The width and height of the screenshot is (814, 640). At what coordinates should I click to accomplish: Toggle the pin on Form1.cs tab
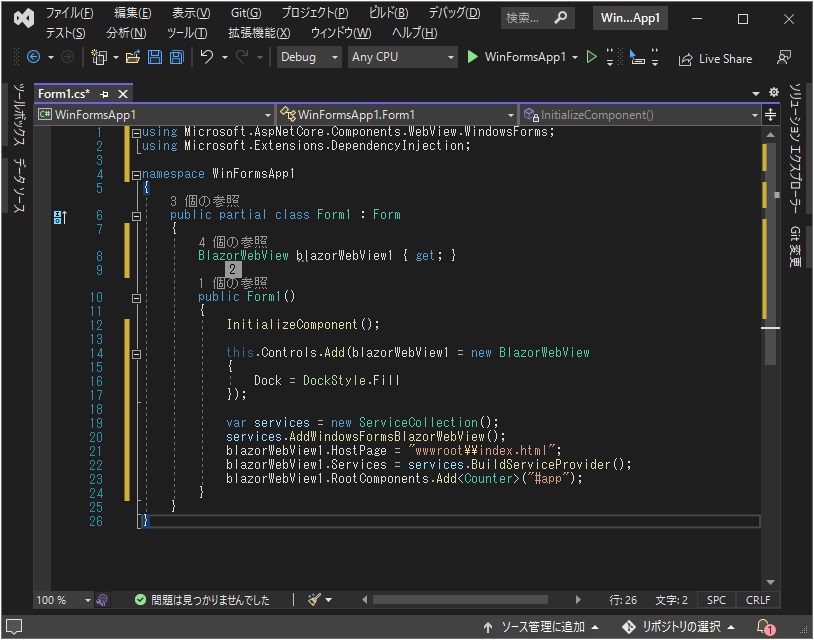105,94
